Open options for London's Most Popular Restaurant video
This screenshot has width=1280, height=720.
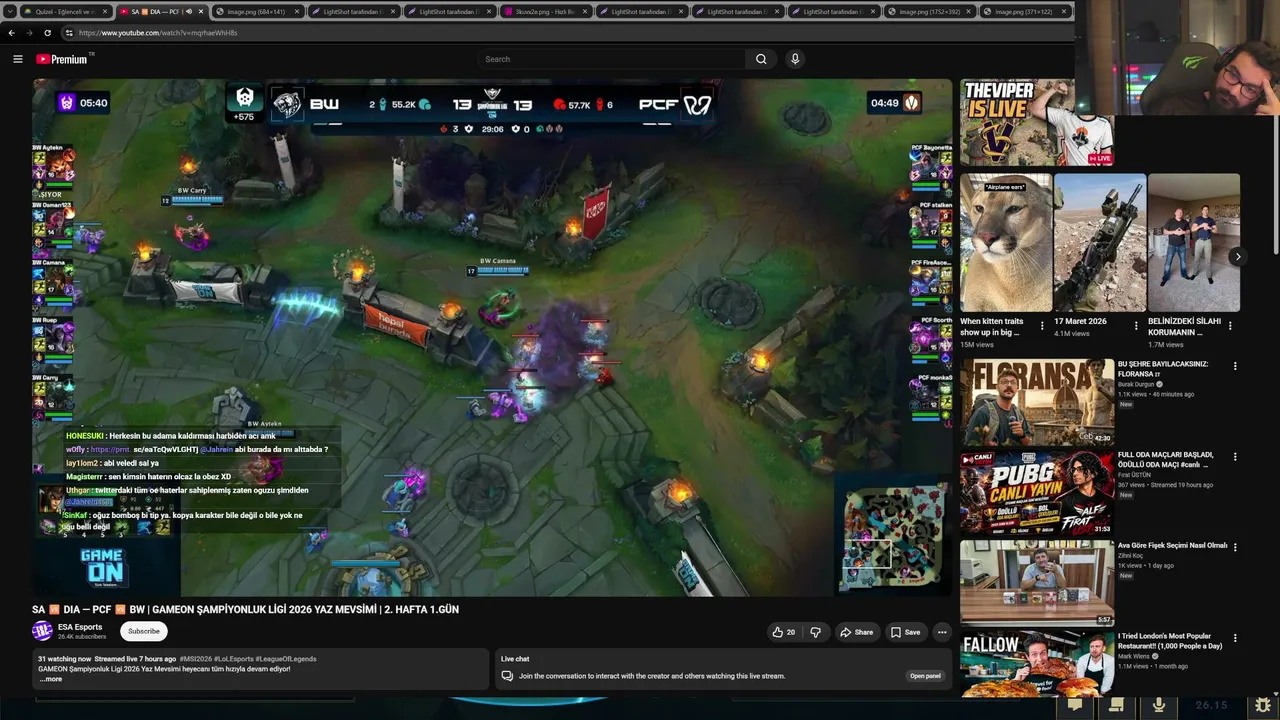tap(1235, 638)
